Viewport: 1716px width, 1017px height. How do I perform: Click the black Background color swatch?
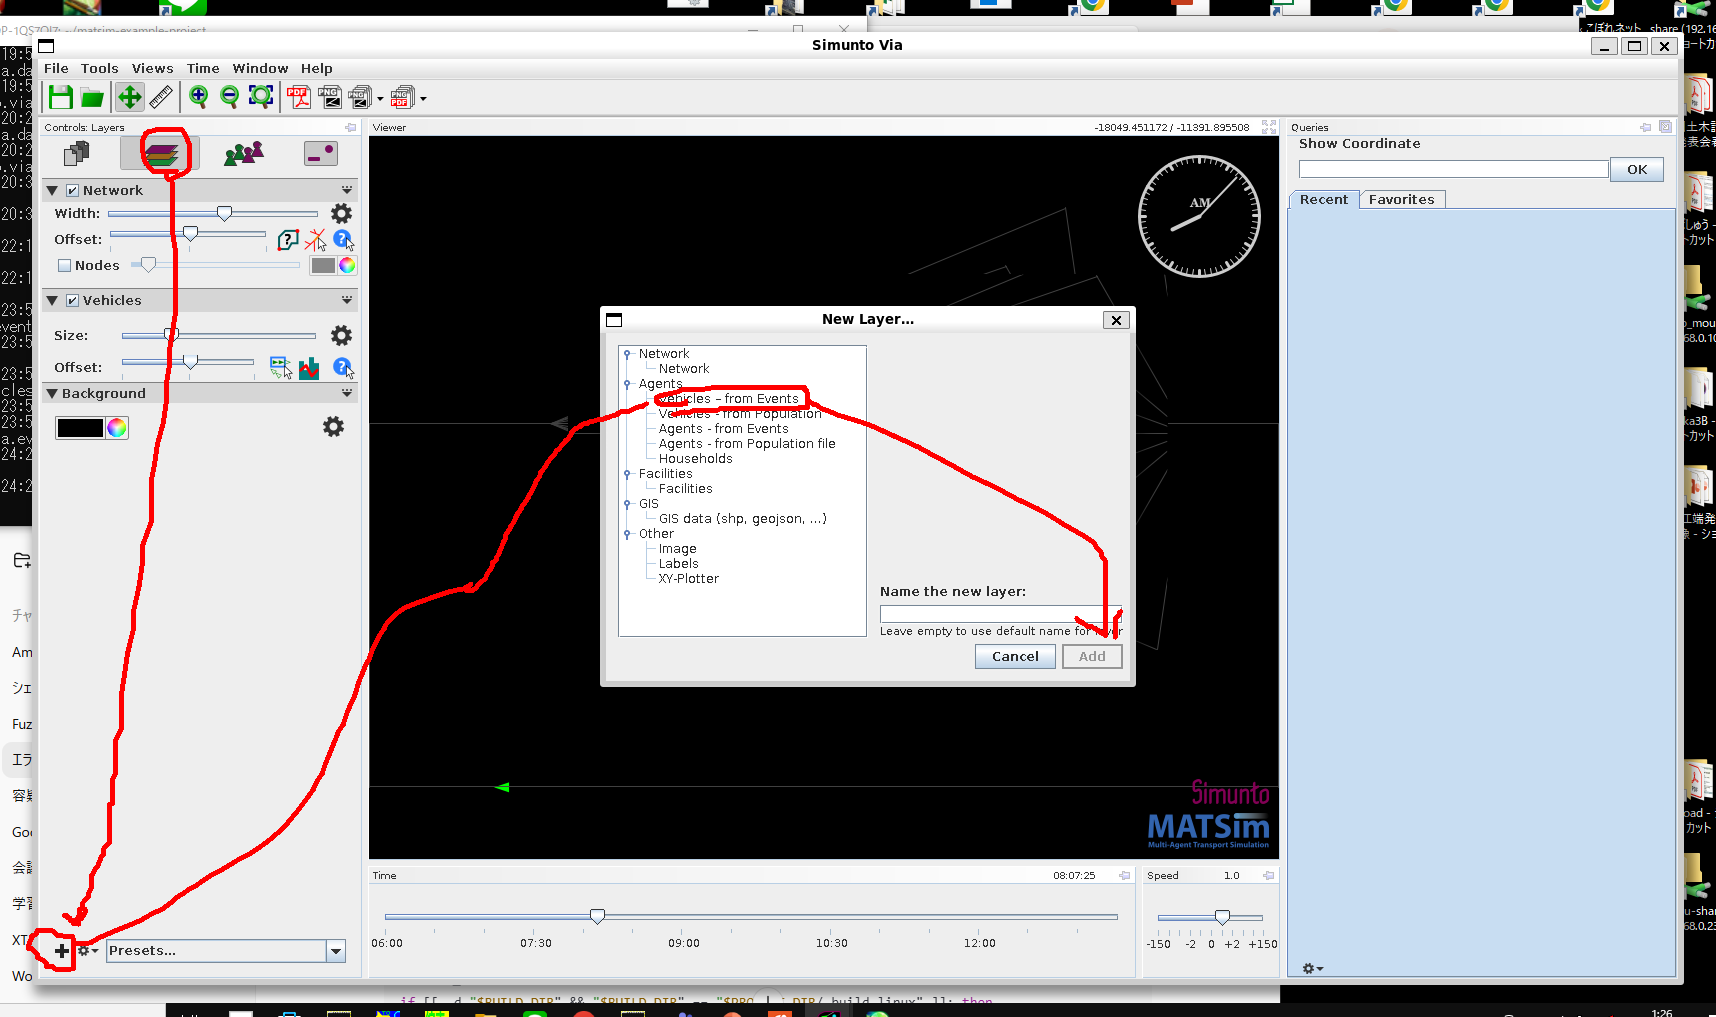click(80, 428)
